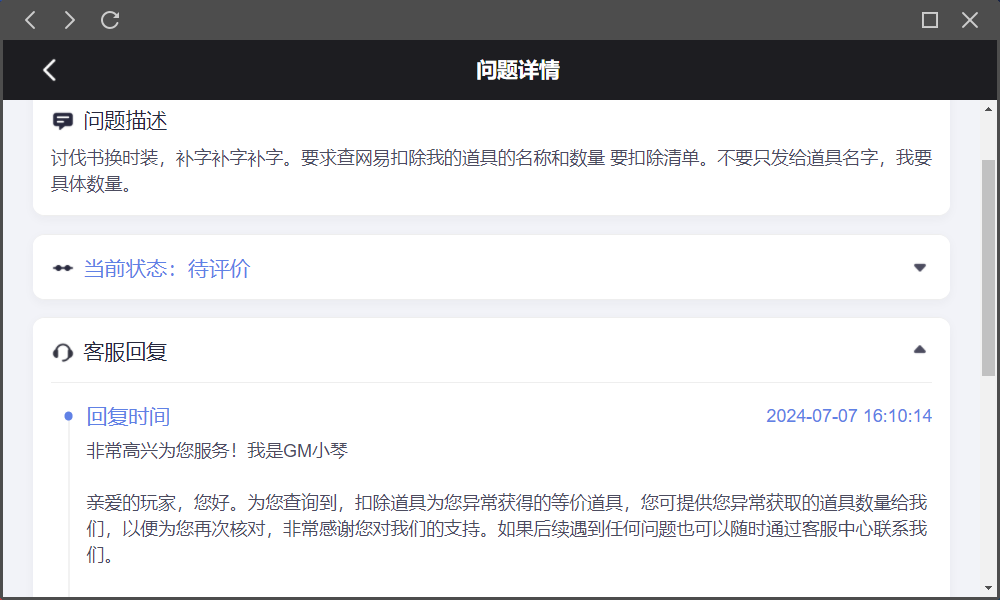Click the scrollbar up arrow
Image resolution: width=1000 pixels, height=600 pixels.
pos(989,109)
